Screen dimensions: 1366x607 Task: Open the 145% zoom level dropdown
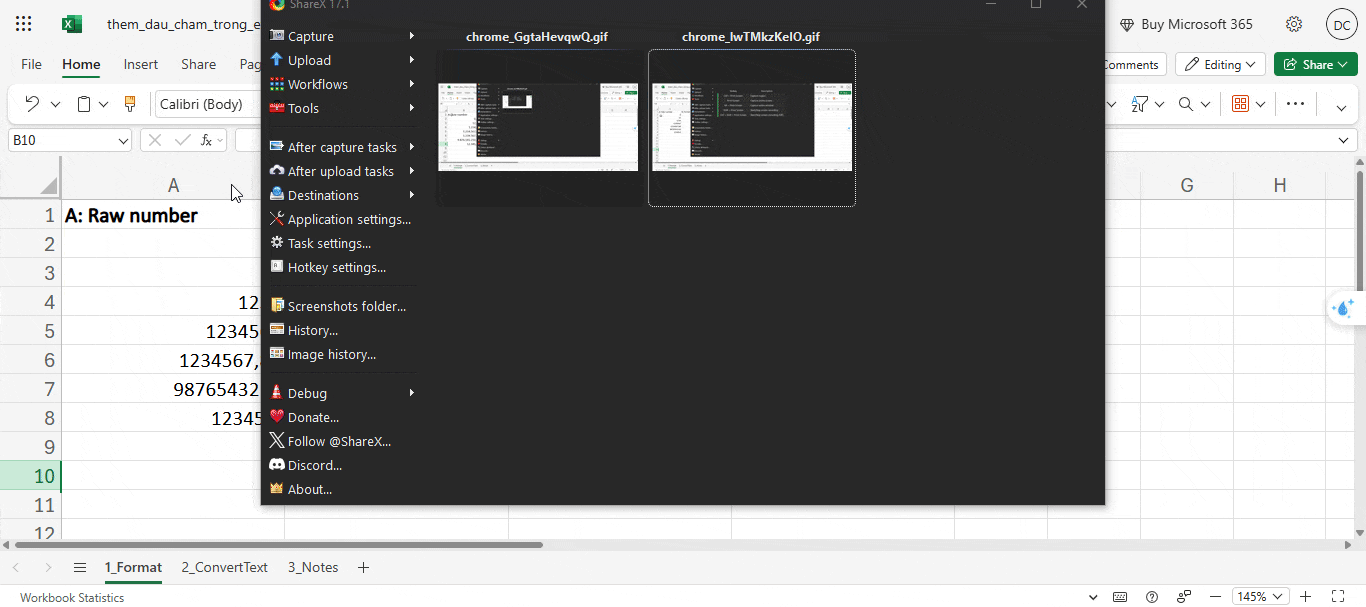tap(1258, 597)
